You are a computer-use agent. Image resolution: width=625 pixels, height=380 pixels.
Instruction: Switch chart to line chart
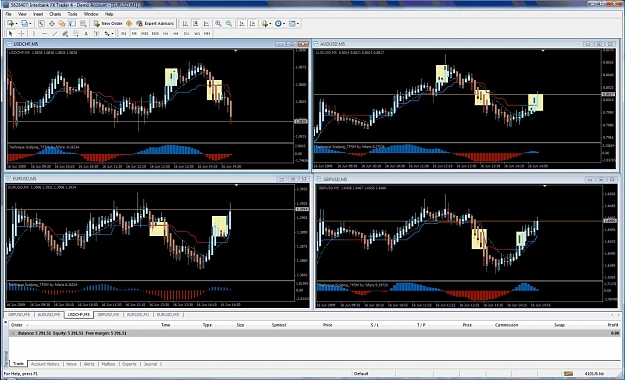tap(206, 24)
